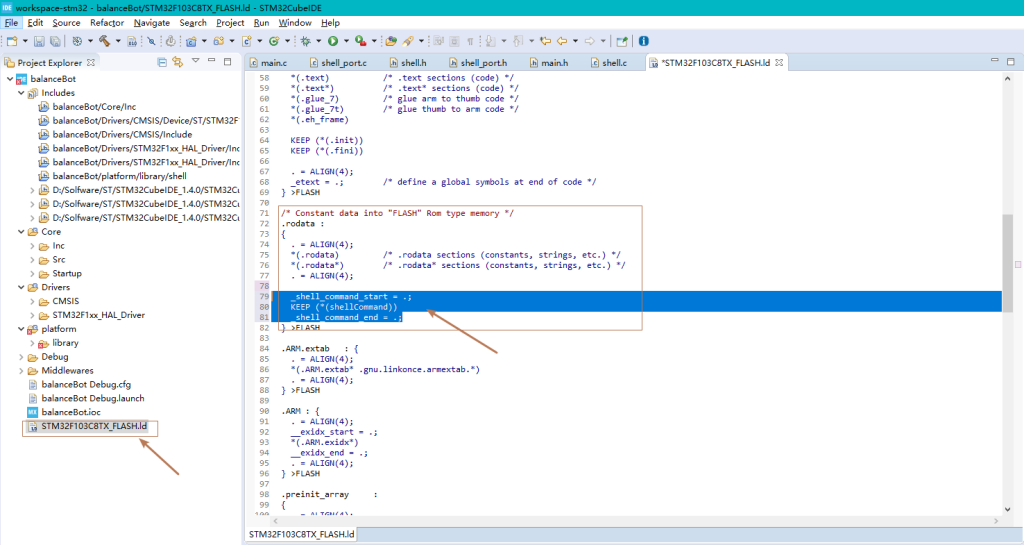Toggle Link with Editor in Project Explorer
The height and width of the screenshot is (545, 1024).
click(x=177, y=62)
